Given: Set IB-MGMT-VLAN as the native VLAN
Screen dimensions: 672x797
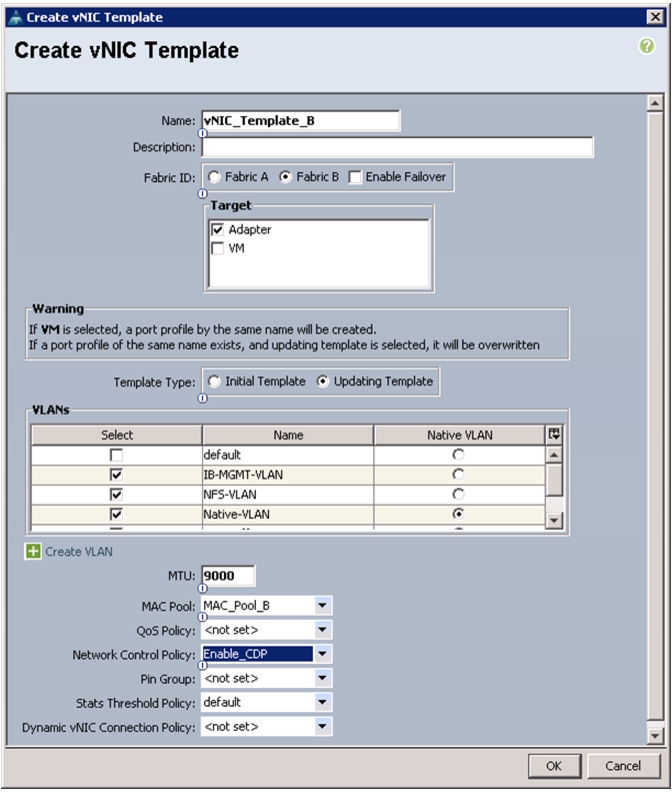Looking at the screenshot, I should coord(459,474).
